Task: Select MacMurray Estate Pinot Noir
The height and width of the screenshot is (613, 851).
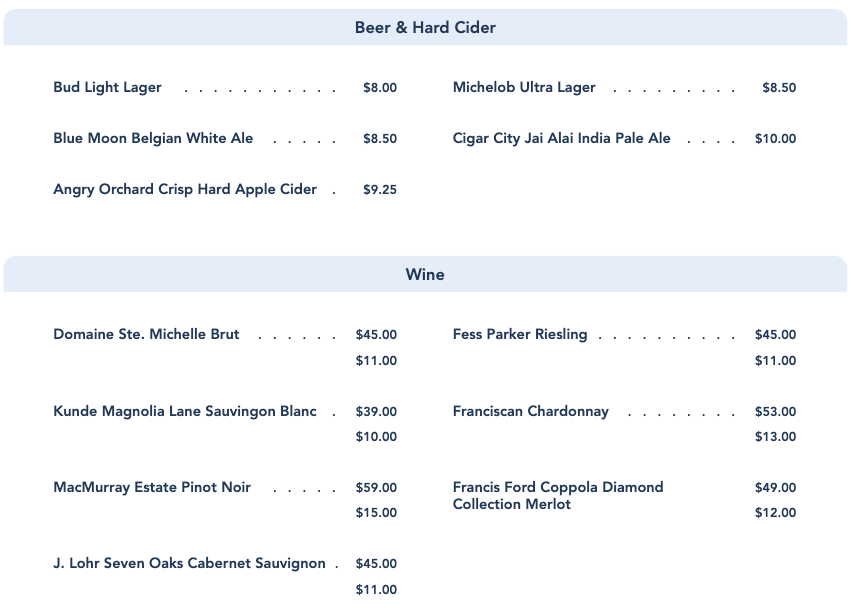Action: pyautogui.click(x=152, y=488)
